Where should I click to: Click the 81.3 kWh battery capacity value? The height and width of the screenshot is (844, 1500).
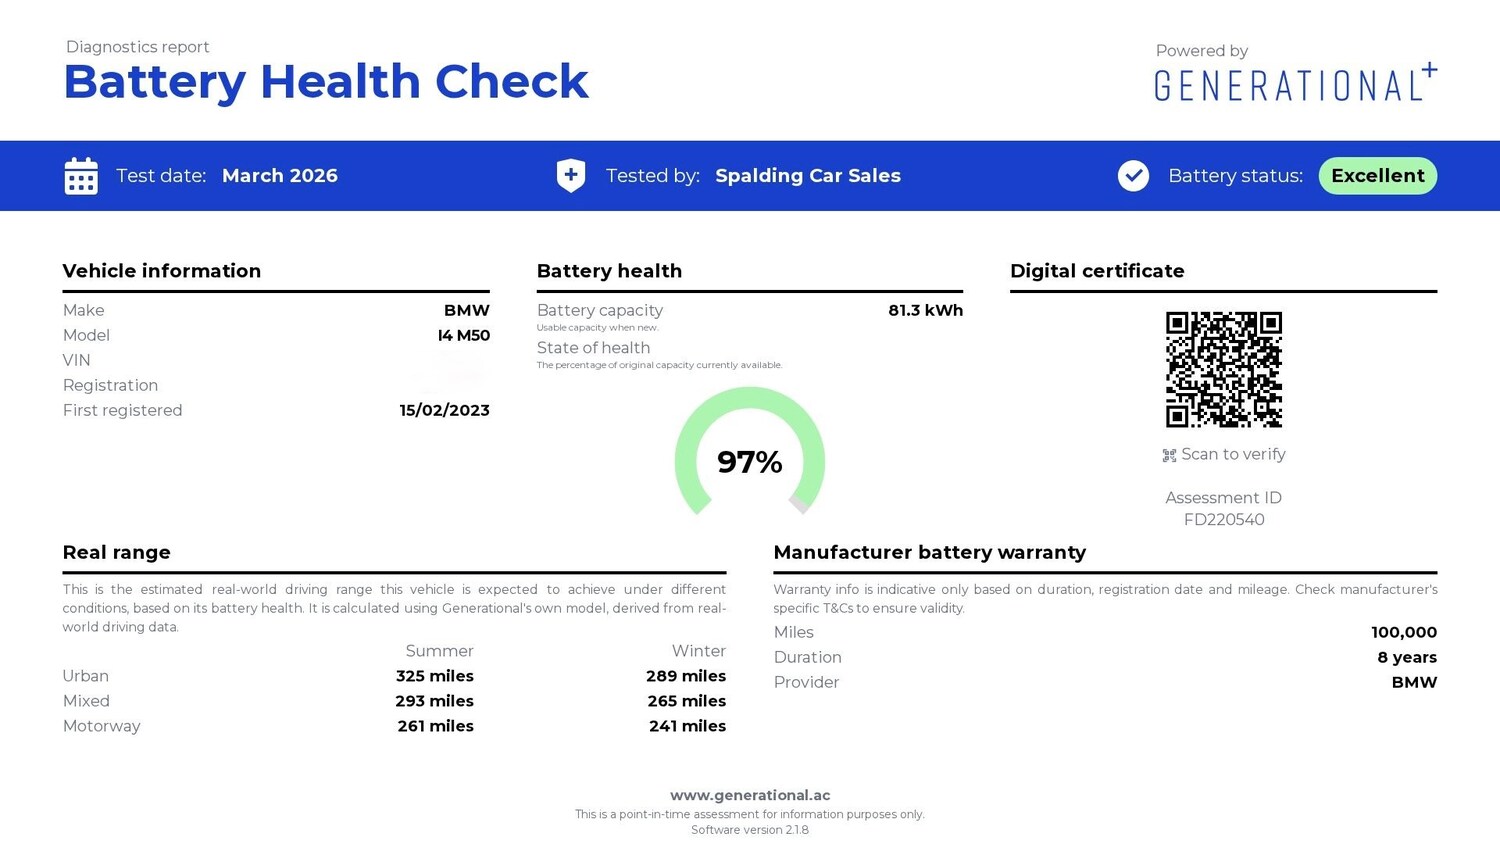coord(925,310)
